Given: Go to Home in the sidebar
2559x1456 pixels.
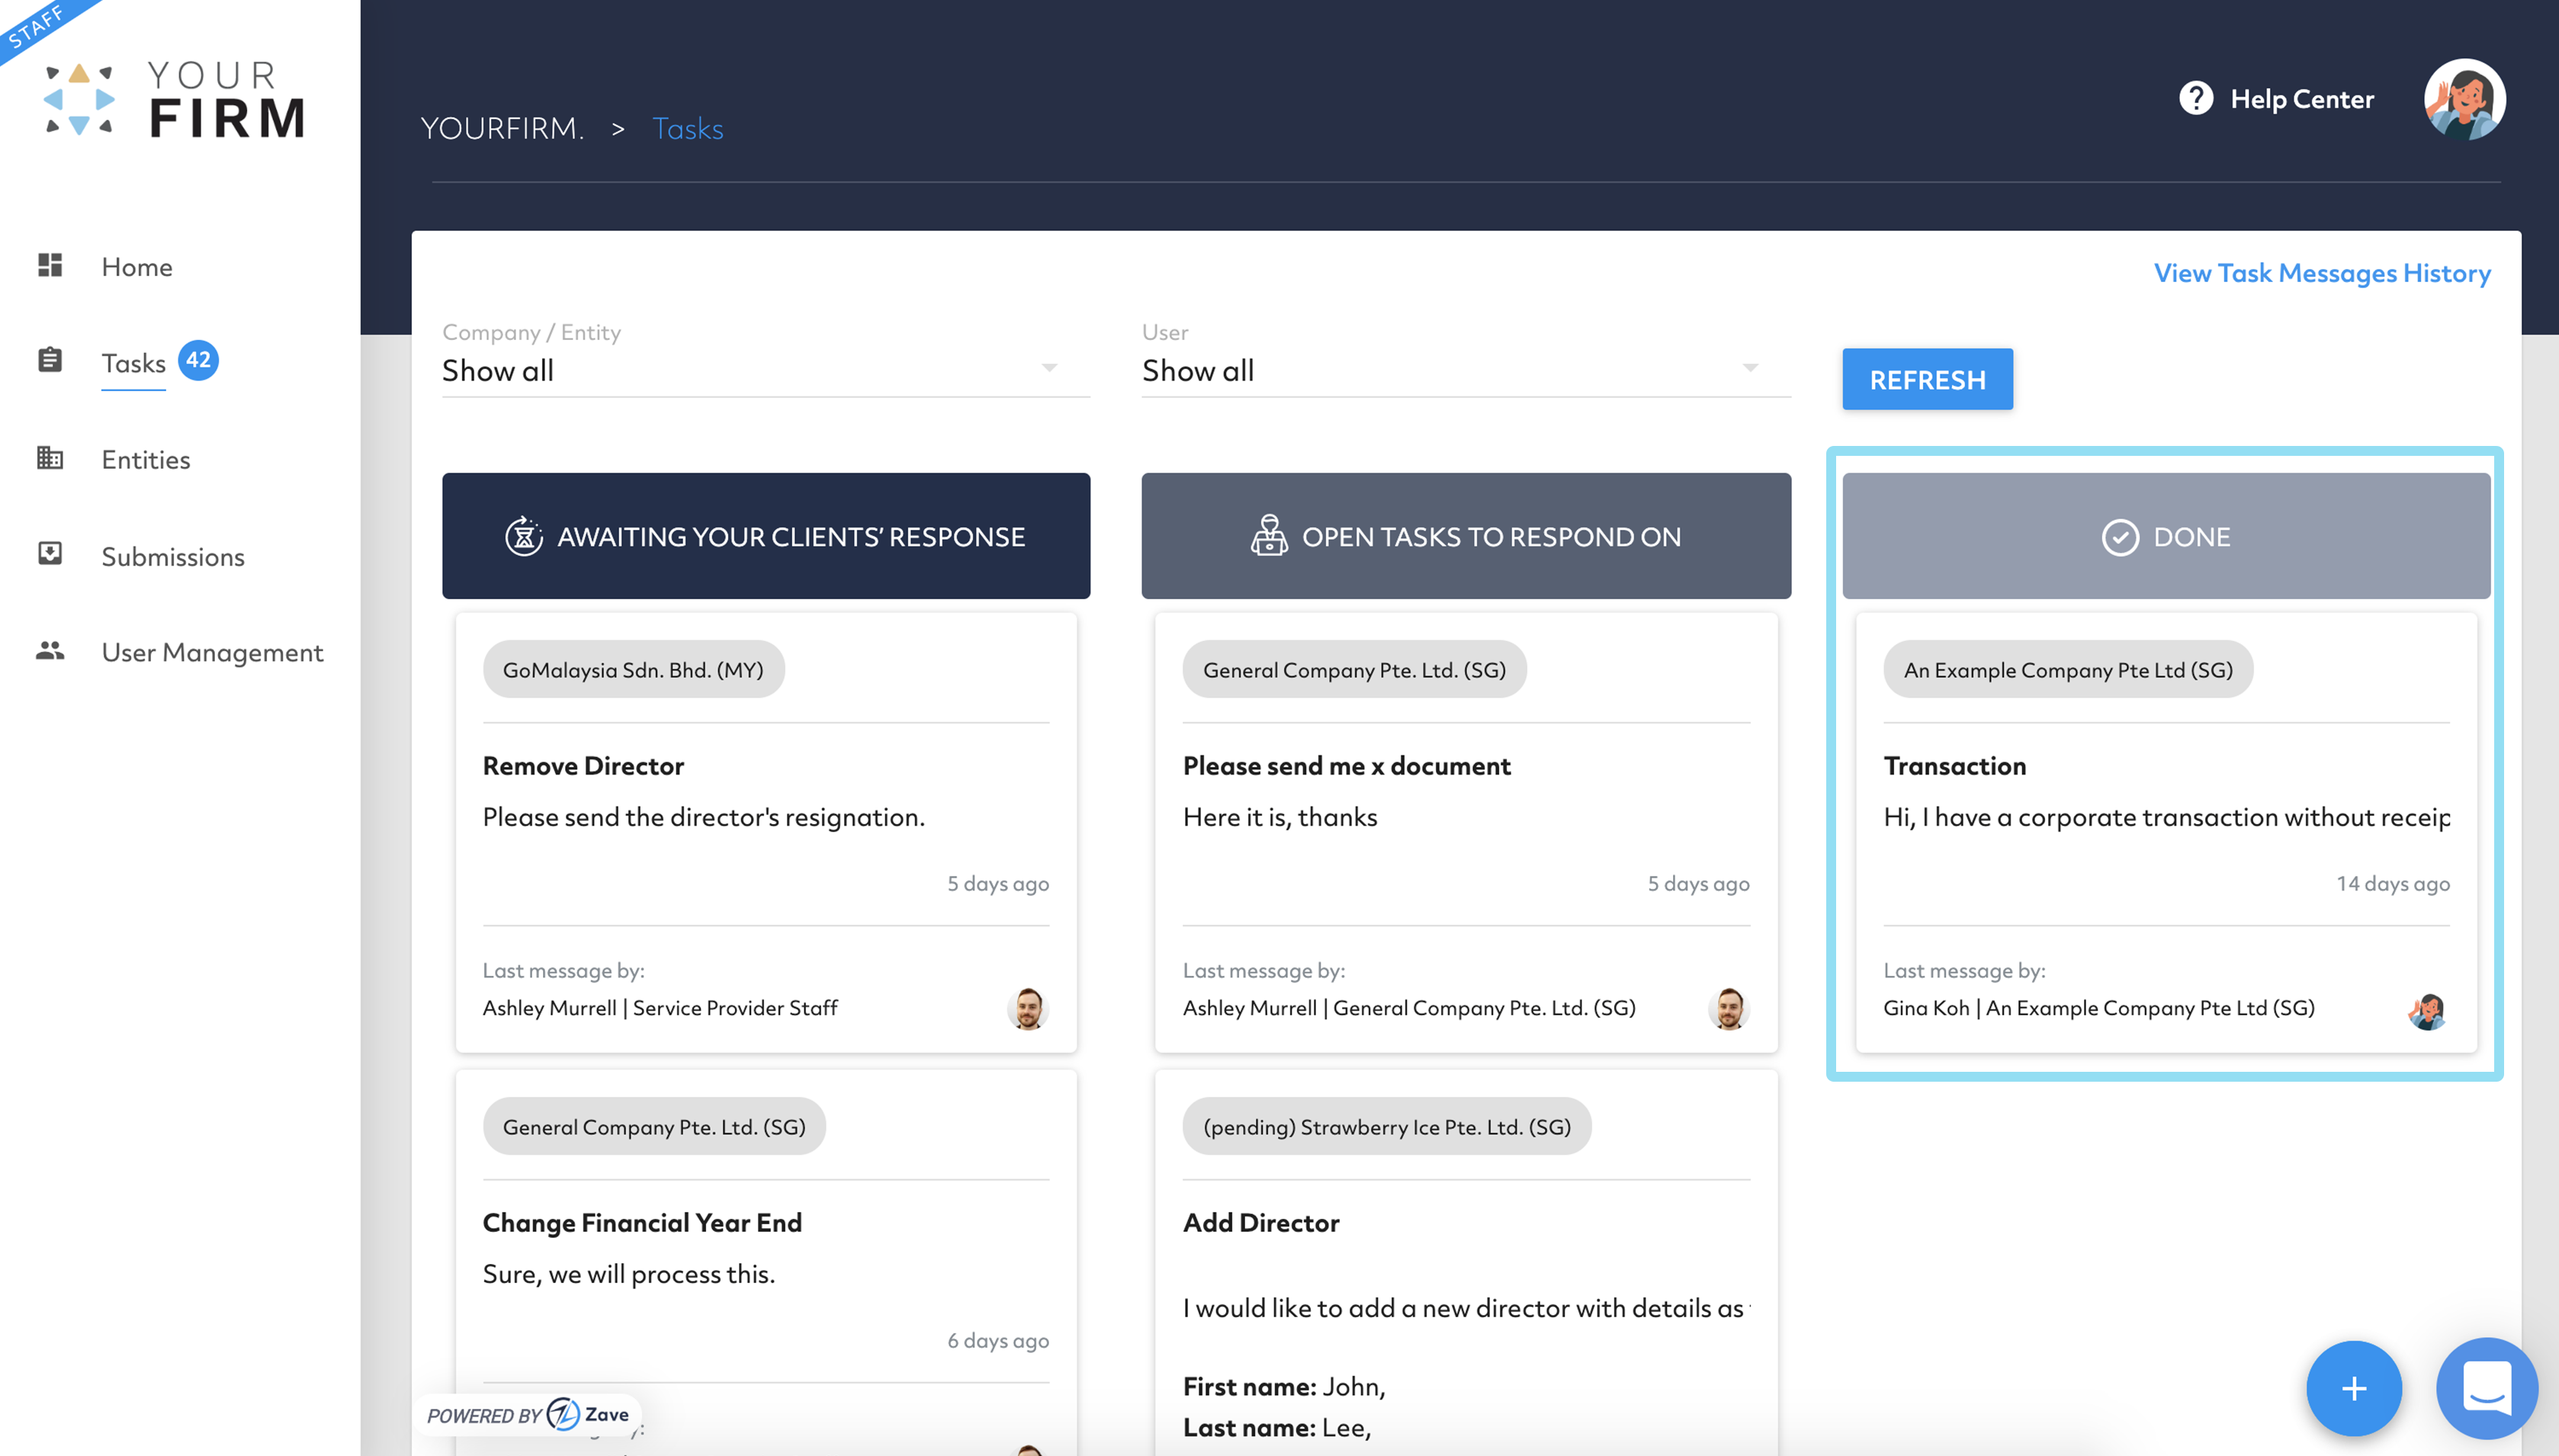Looking at the screenshot, I should point(137,267).
